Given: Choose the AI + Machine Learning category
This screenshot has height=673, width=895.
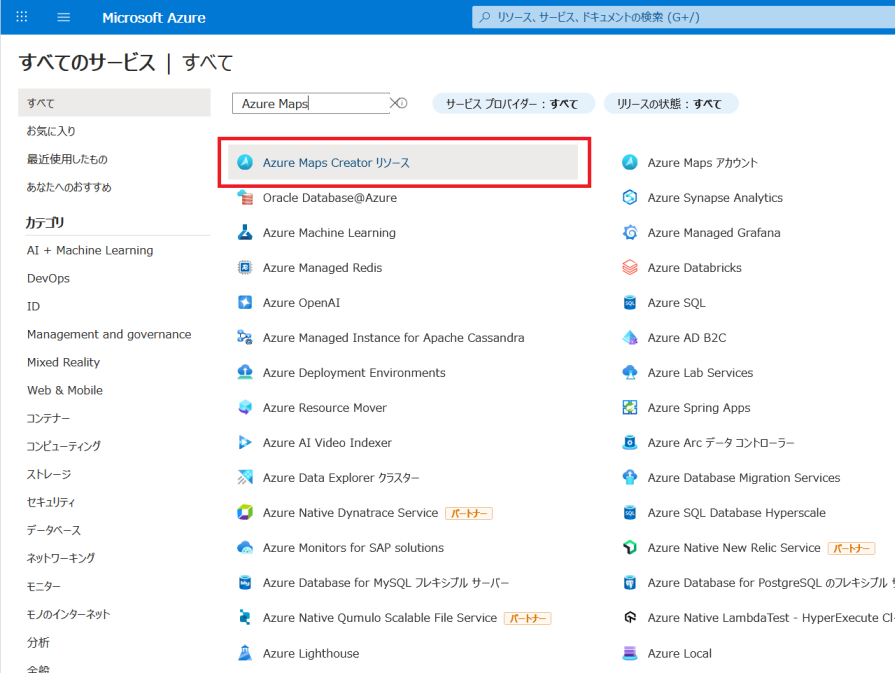Looking at the screenshot, I should [x=90, y=250].
